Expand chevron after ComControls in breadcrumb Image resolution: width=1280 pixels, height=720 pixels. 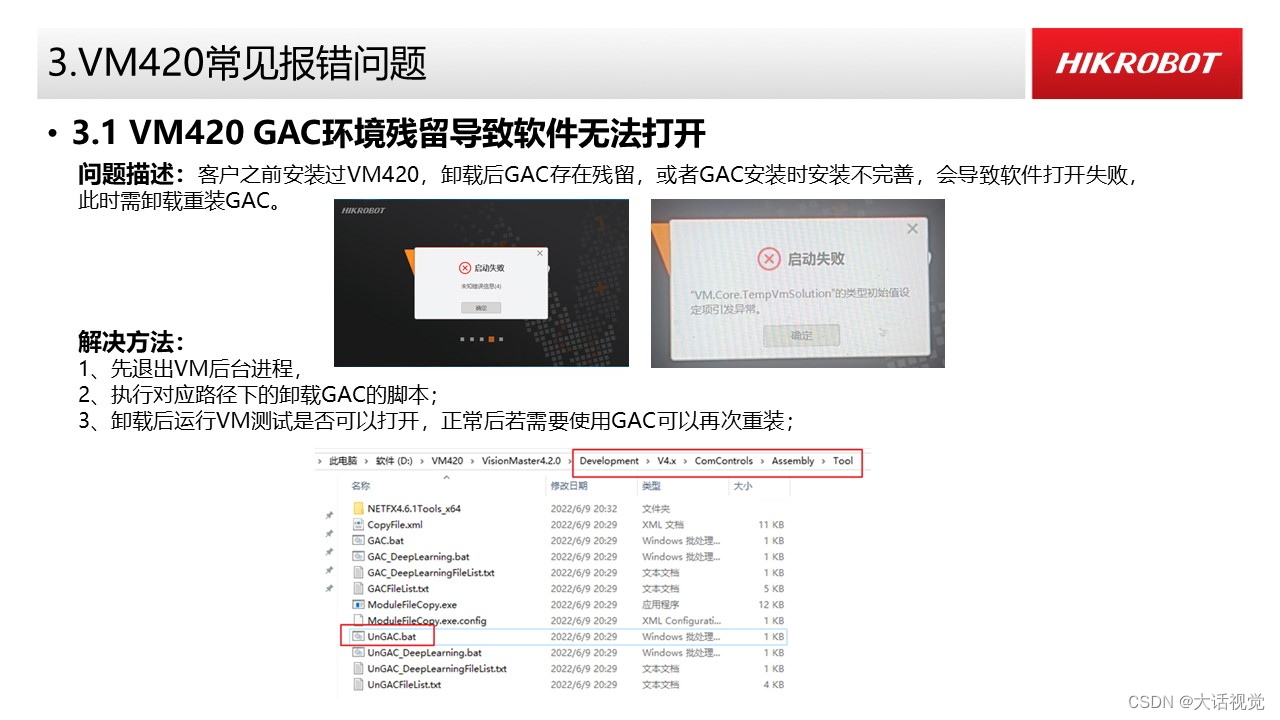click(762, 461)
